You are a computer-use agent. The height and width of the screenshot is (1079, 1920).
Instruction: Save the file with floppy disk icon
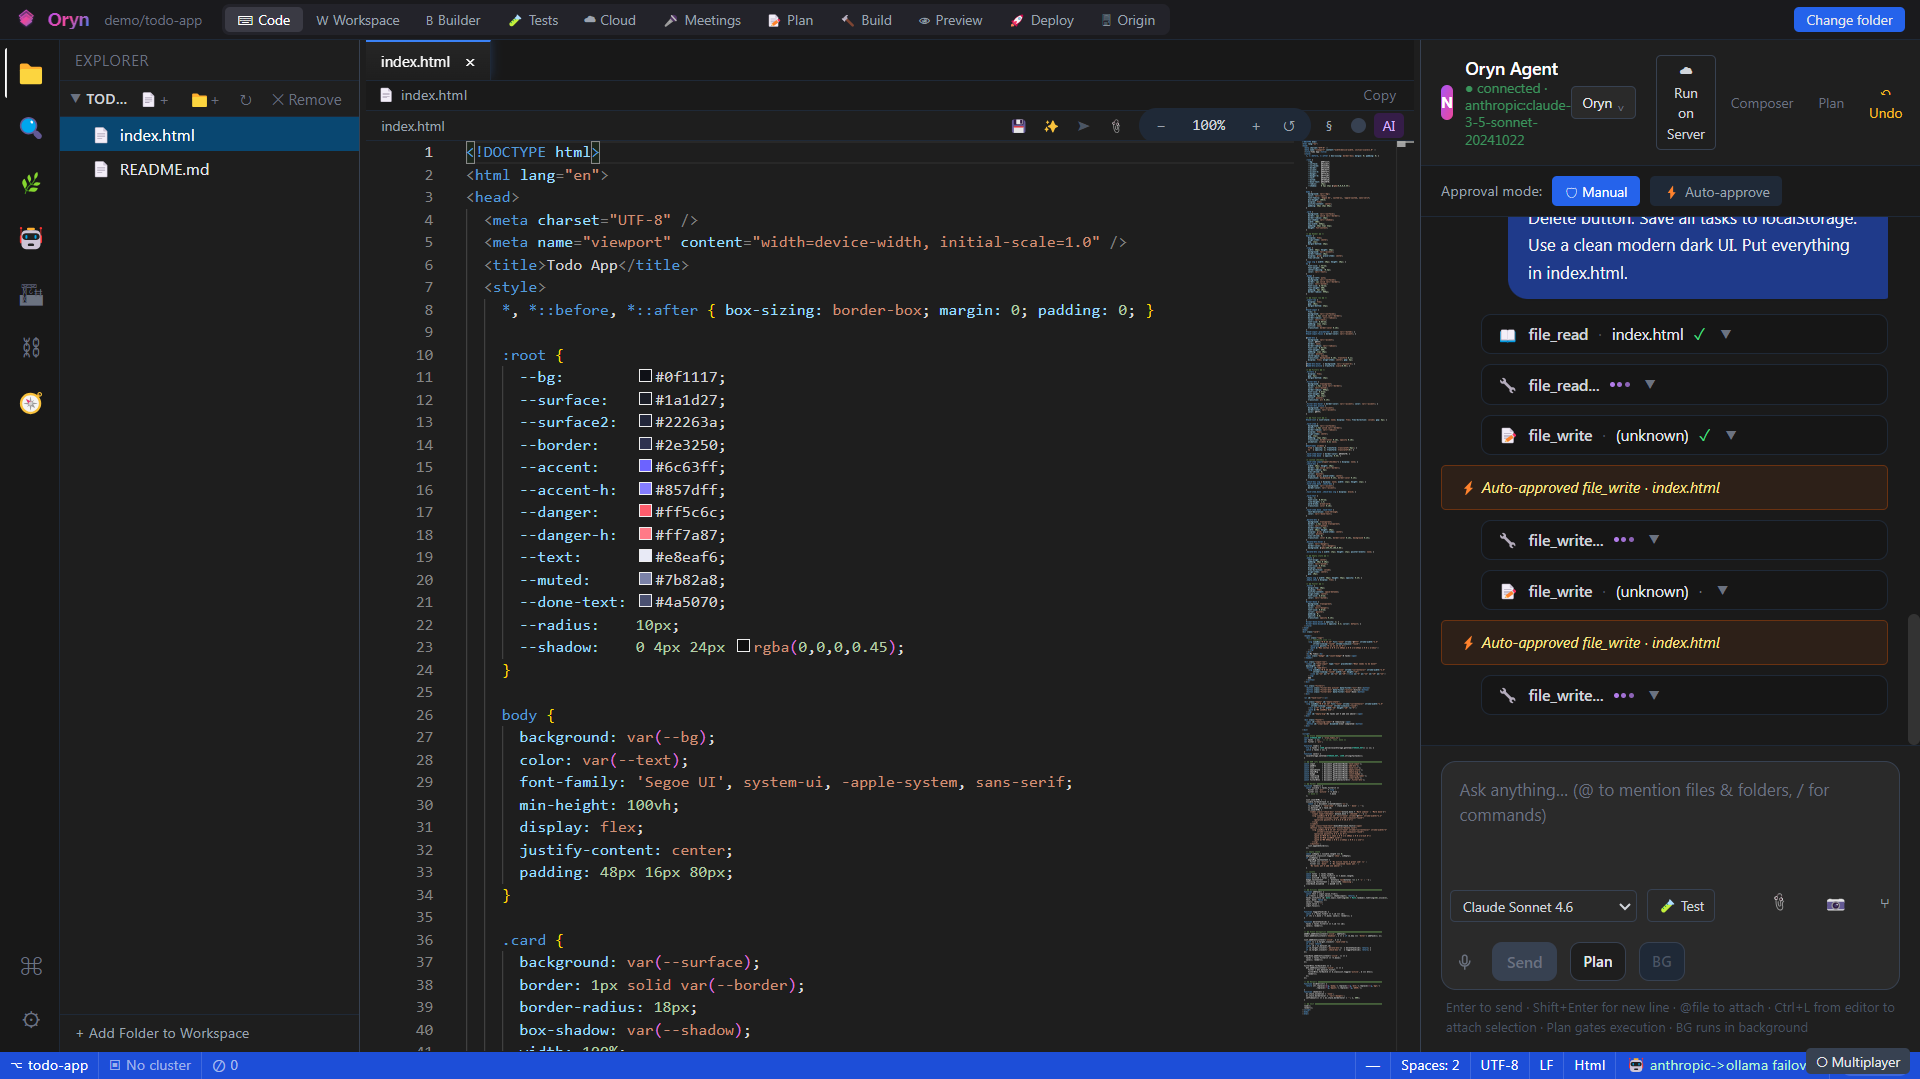(1018, 126)
